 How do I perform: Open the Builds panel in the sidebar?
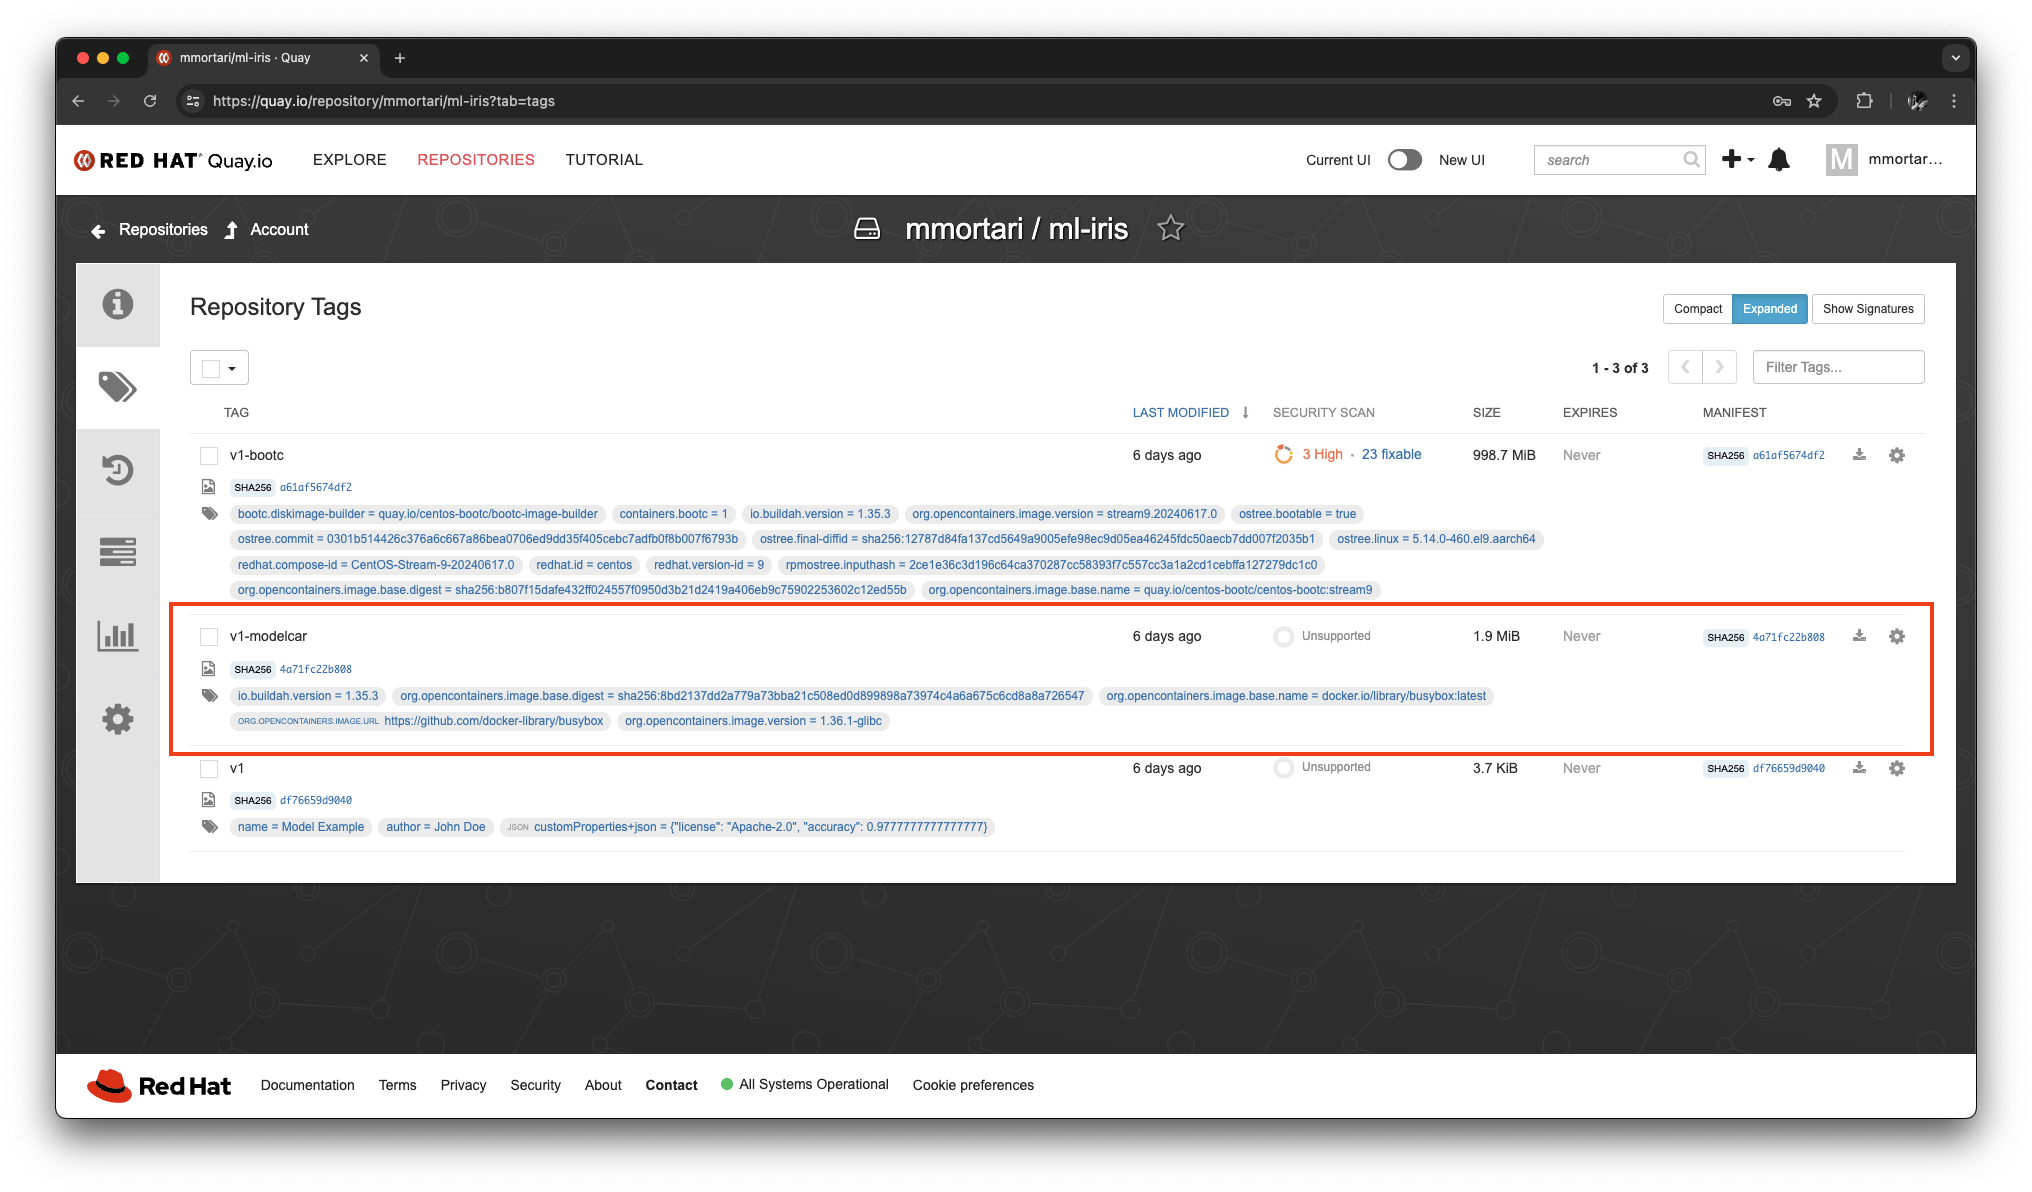click(x=118, y=552)
